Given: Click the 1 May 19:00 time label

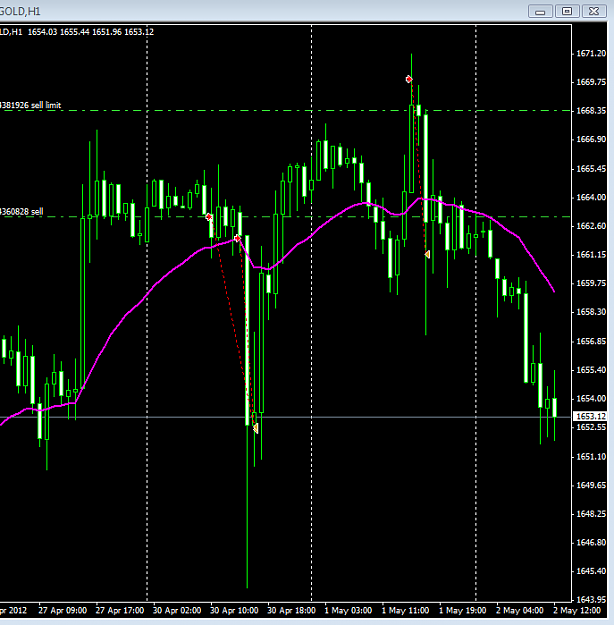Looking at the screenshot, I should point(462,611).
